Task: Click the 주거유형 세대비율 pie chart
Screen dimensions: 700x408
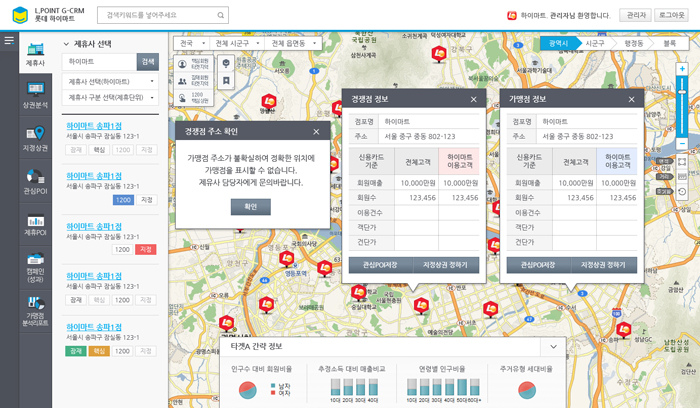Action: pos(527,390)
